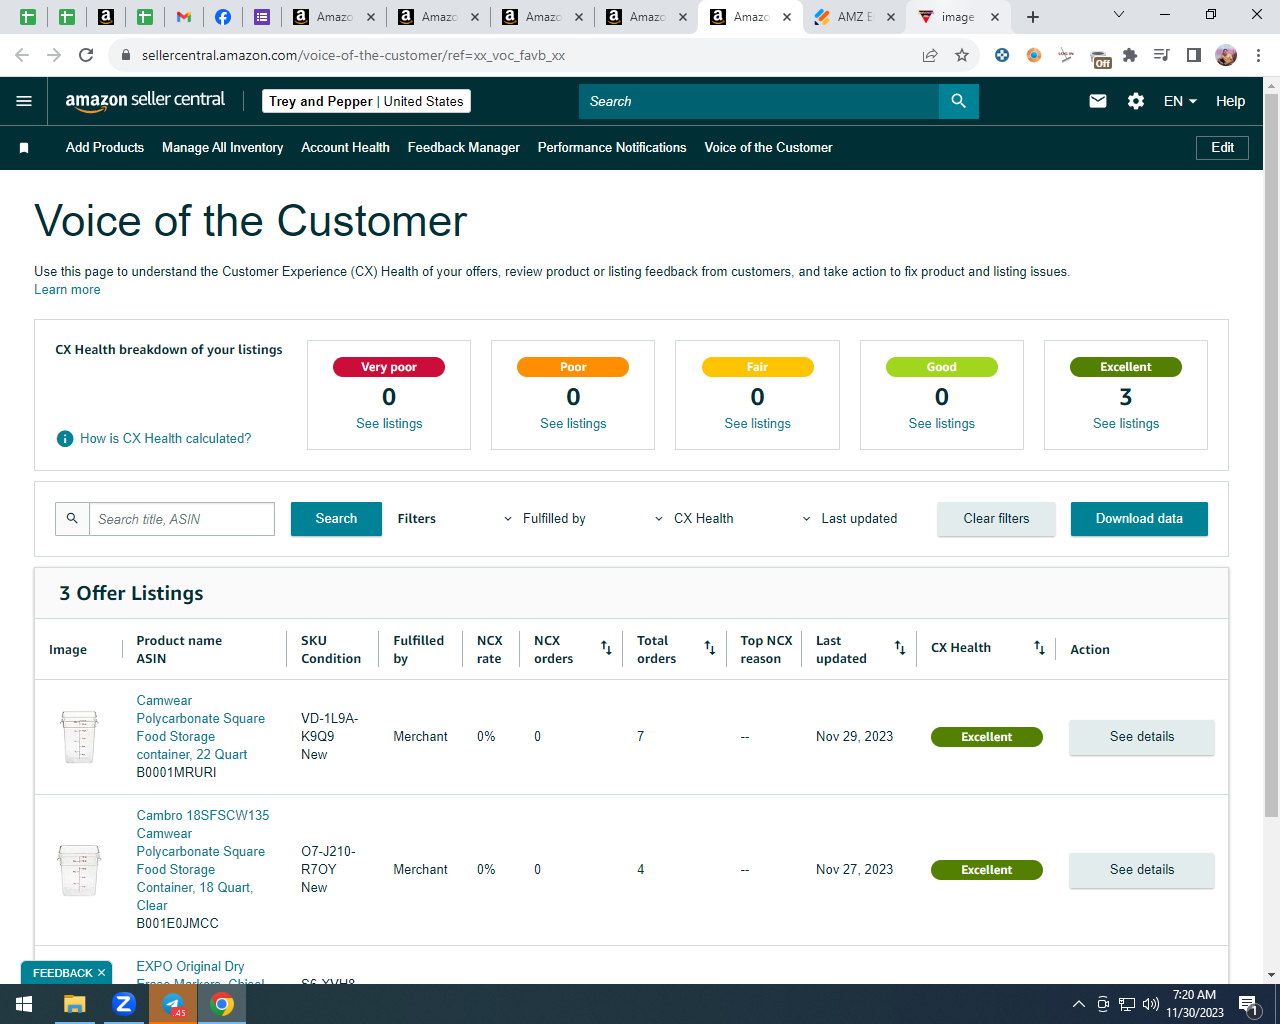Bookmark this page with the star icon
This screenshot has height=1024, width=1280.
962,55
